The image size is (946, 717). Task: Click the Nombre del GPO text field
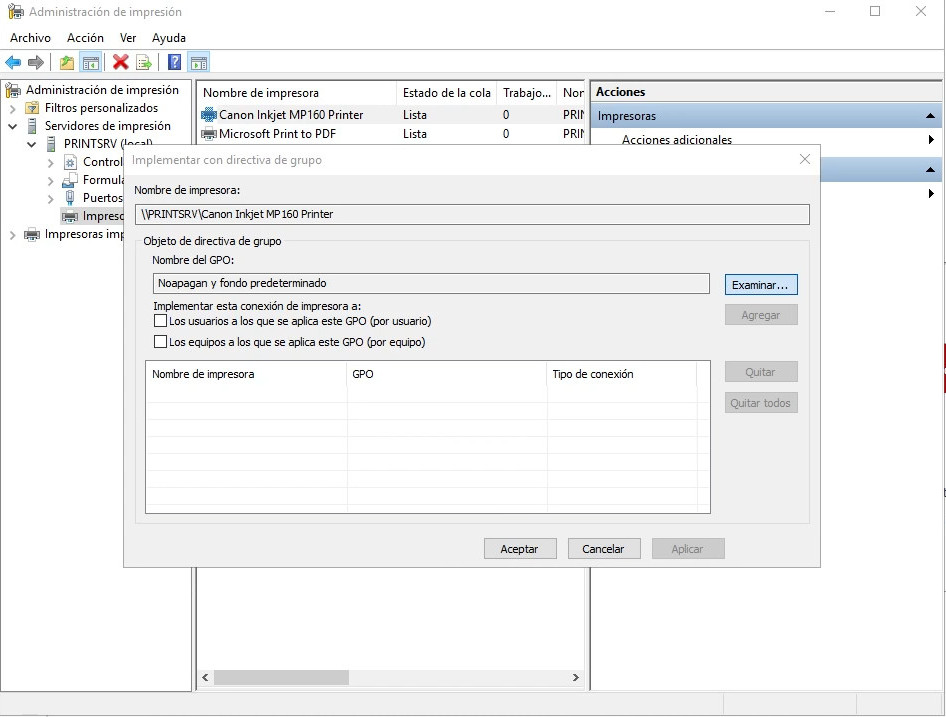click(x=430, y=283)
